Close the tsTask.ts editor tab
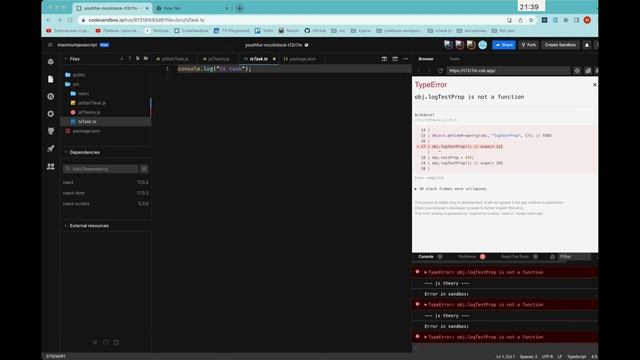The width and height of the screenshot is (640, 360). [274, 59]
